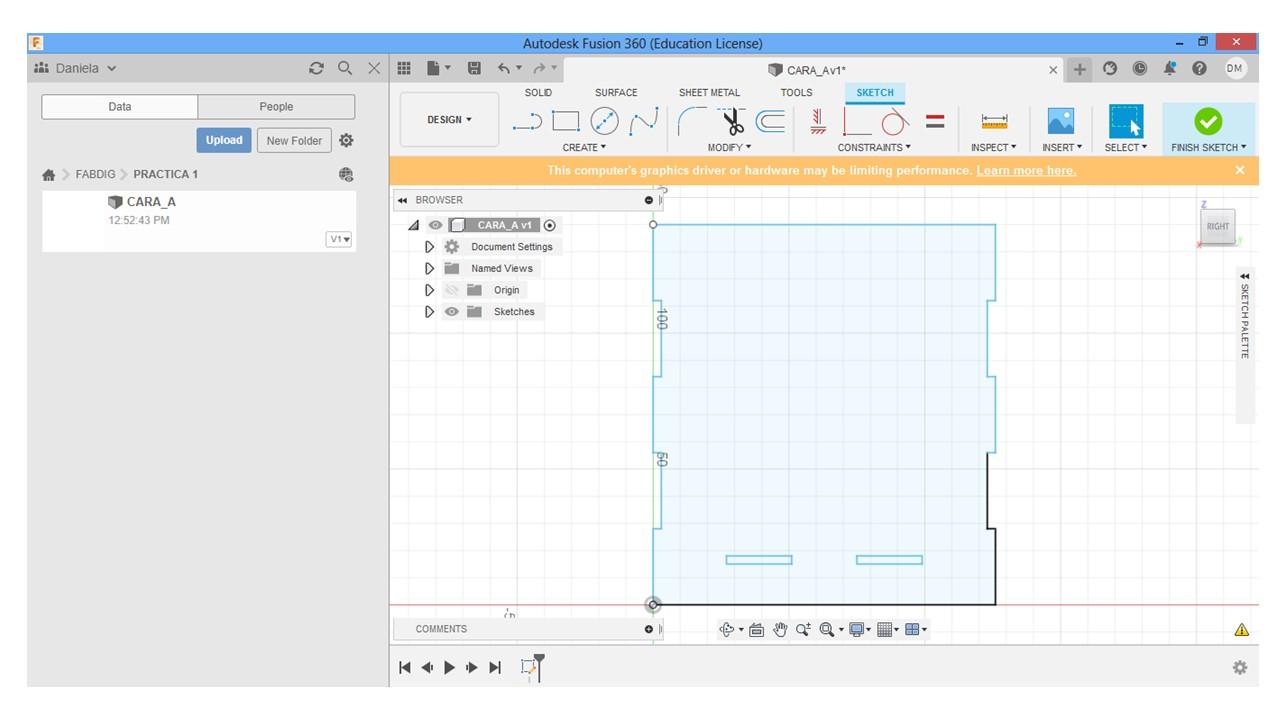Screen dimensions: 1280x720
Task: Apply the Equal constraint icon
Action: tap(935, 122)
